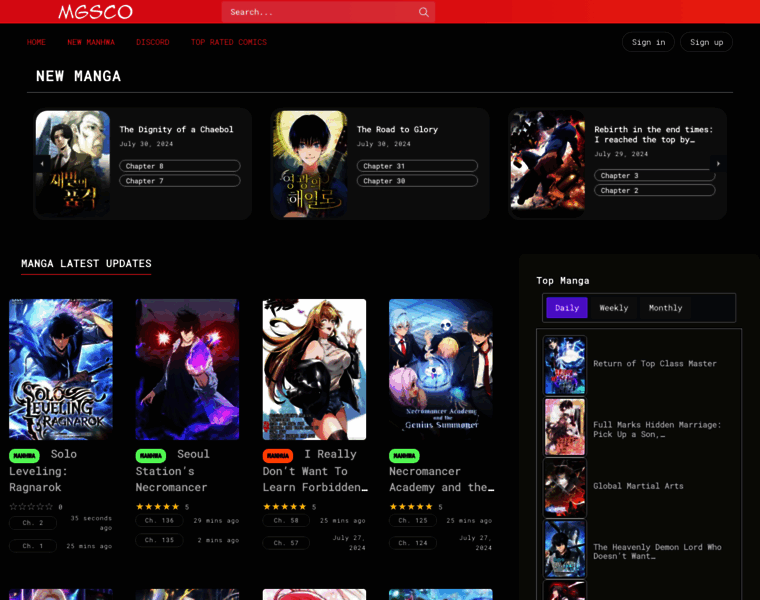Image resolution: width=760 pixels, height=600 pixels.
Task: Click star rating for I Really Don't Want
Action: (x=285, y=507)
